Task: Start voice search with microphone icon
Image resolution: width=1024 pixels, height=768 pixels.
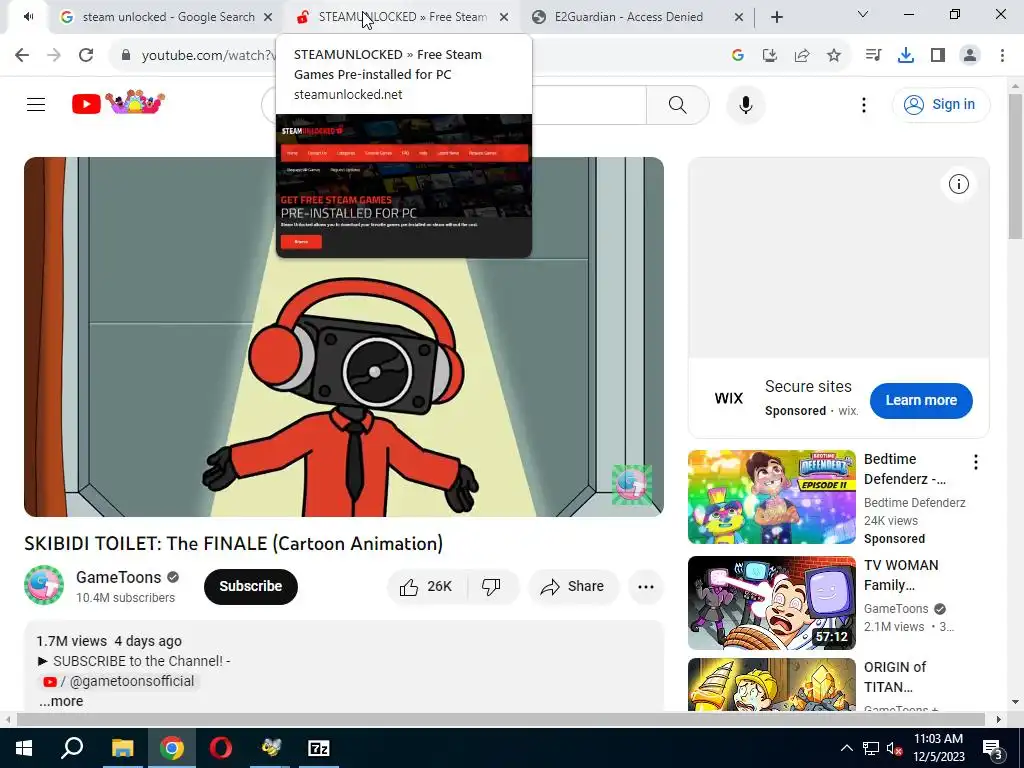Action: click(x=745, y=104)
